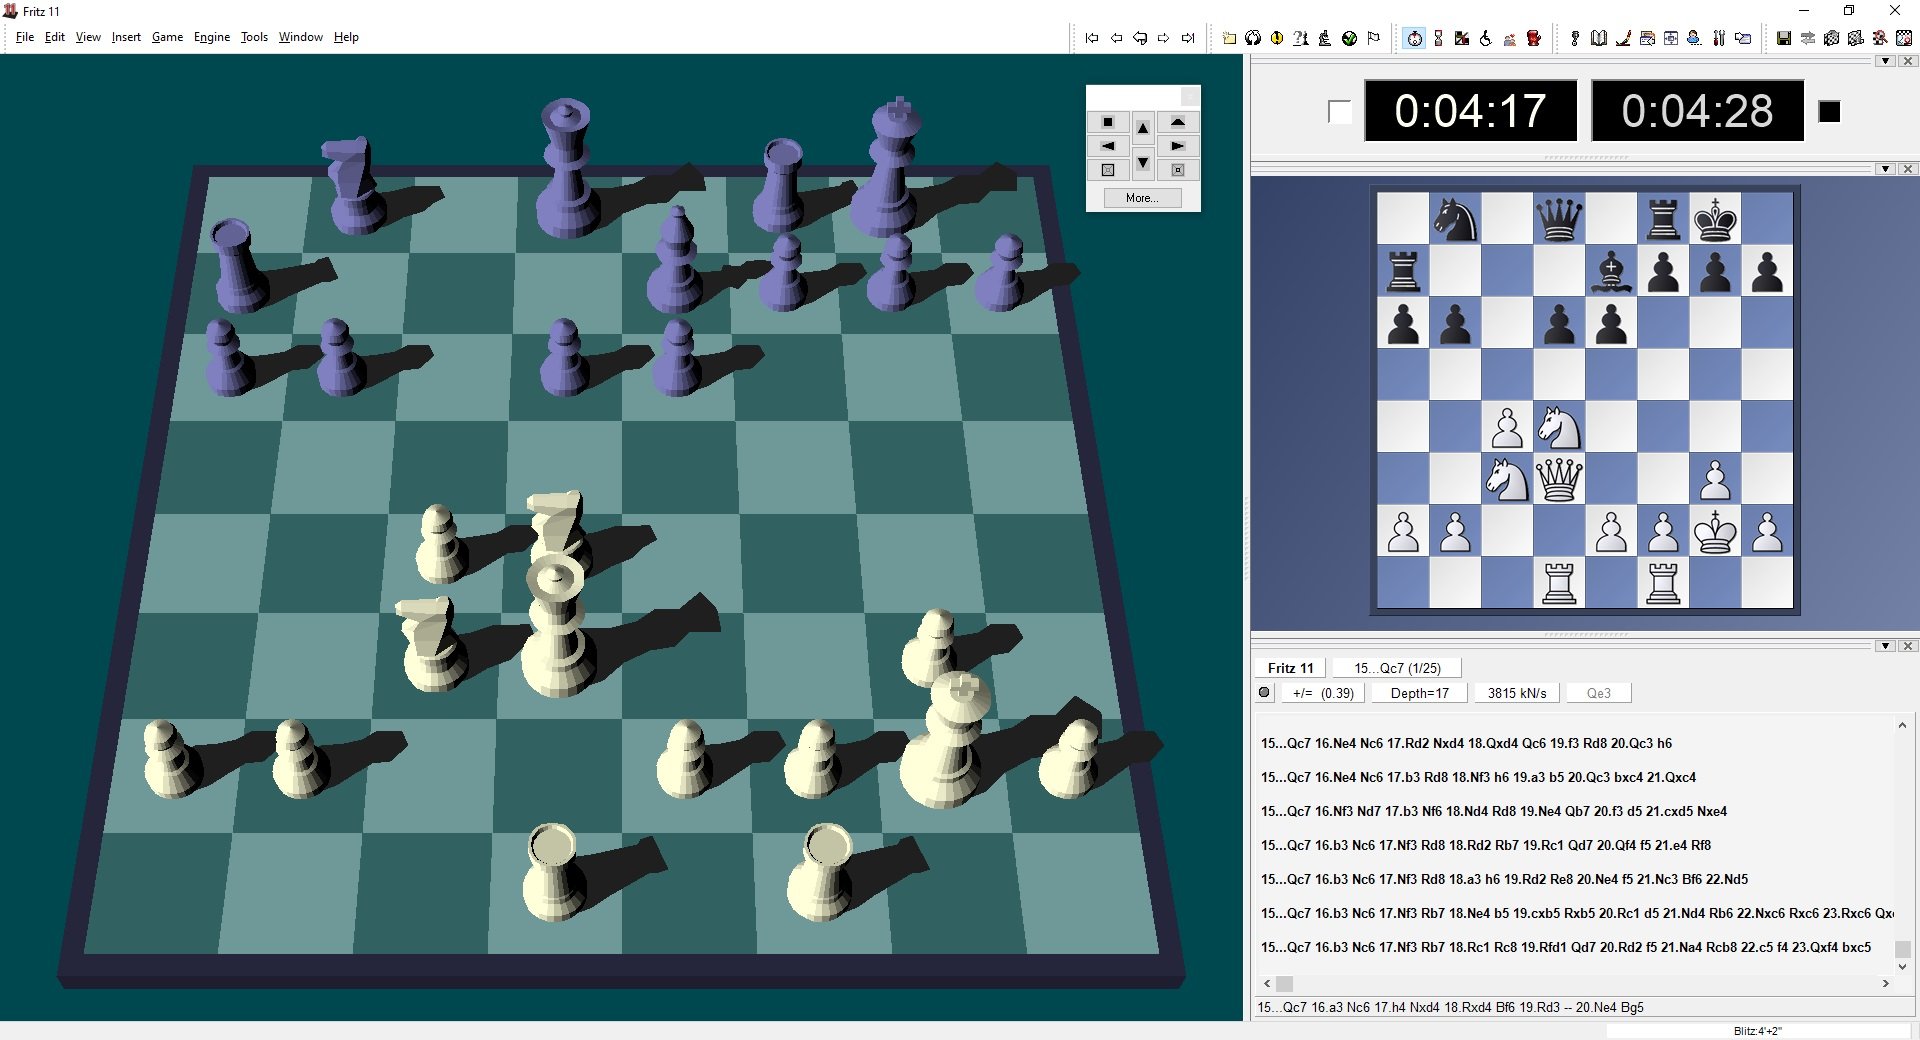The height and width of the screenshot is (1040, 1920).
Task: Close the engine analysis pane
Action: click(x=1907, y=646)
